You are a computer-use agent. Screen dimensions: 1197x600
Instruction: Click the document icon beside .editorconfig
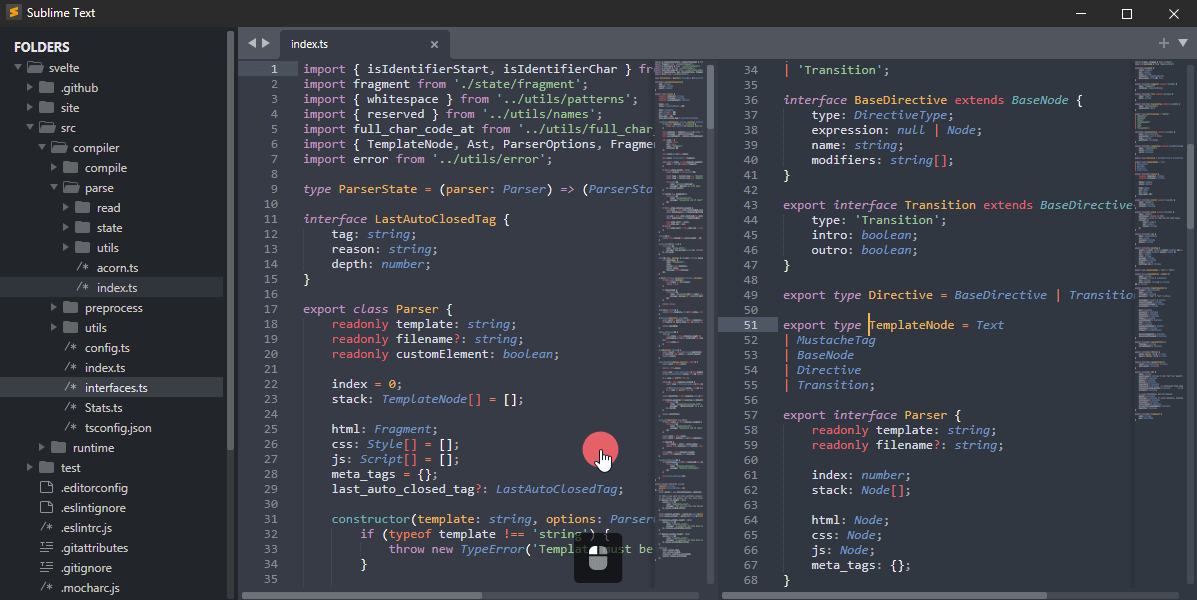click(x=47, y=487)
